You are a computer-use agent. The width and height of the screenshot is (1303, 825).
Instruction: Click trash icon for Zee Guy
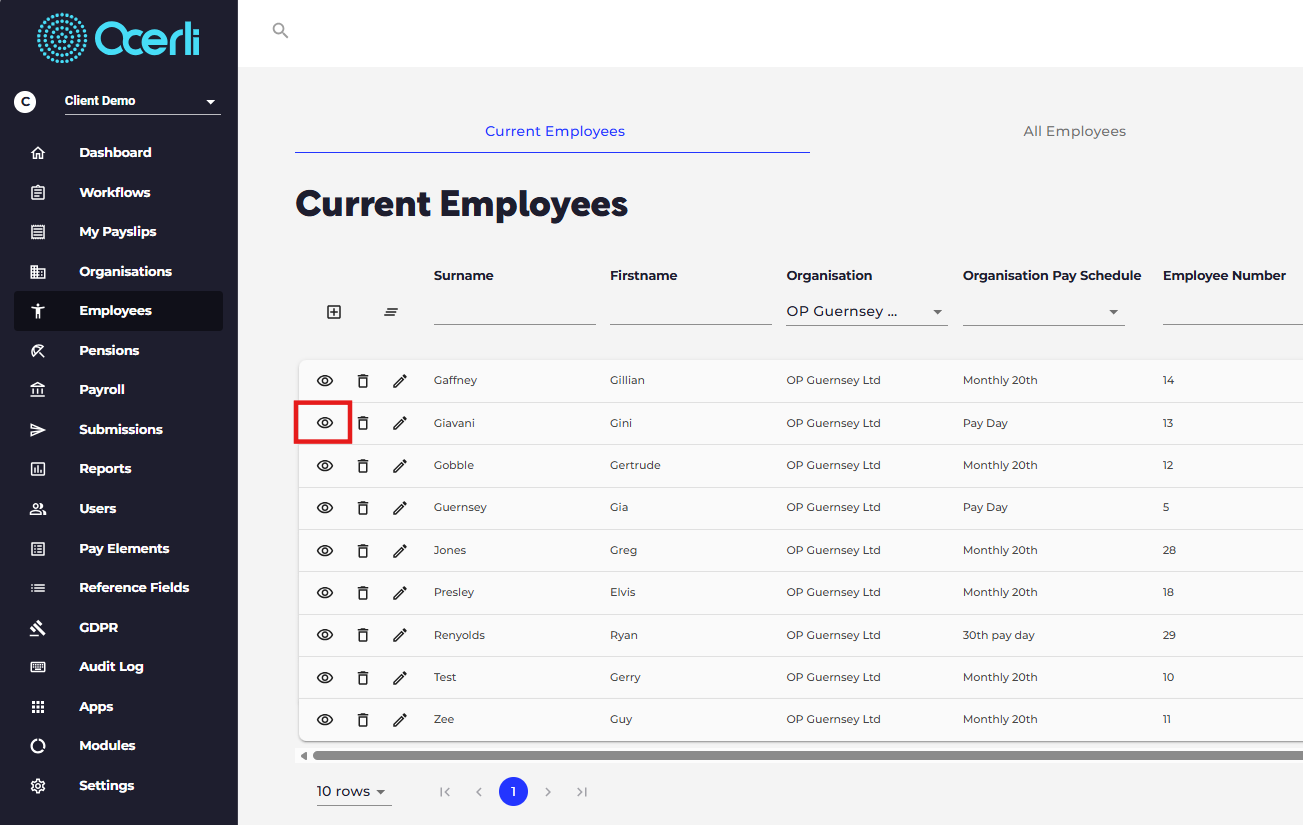[x=363, y=720]
